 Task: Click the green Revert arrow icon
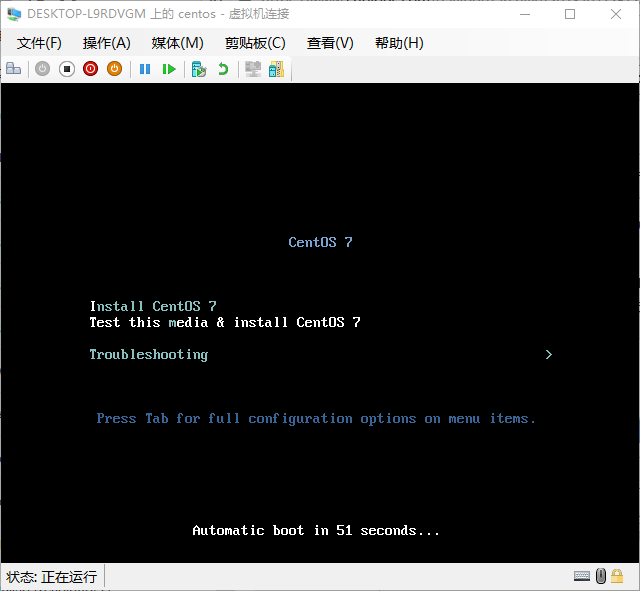tap(223, 69)
